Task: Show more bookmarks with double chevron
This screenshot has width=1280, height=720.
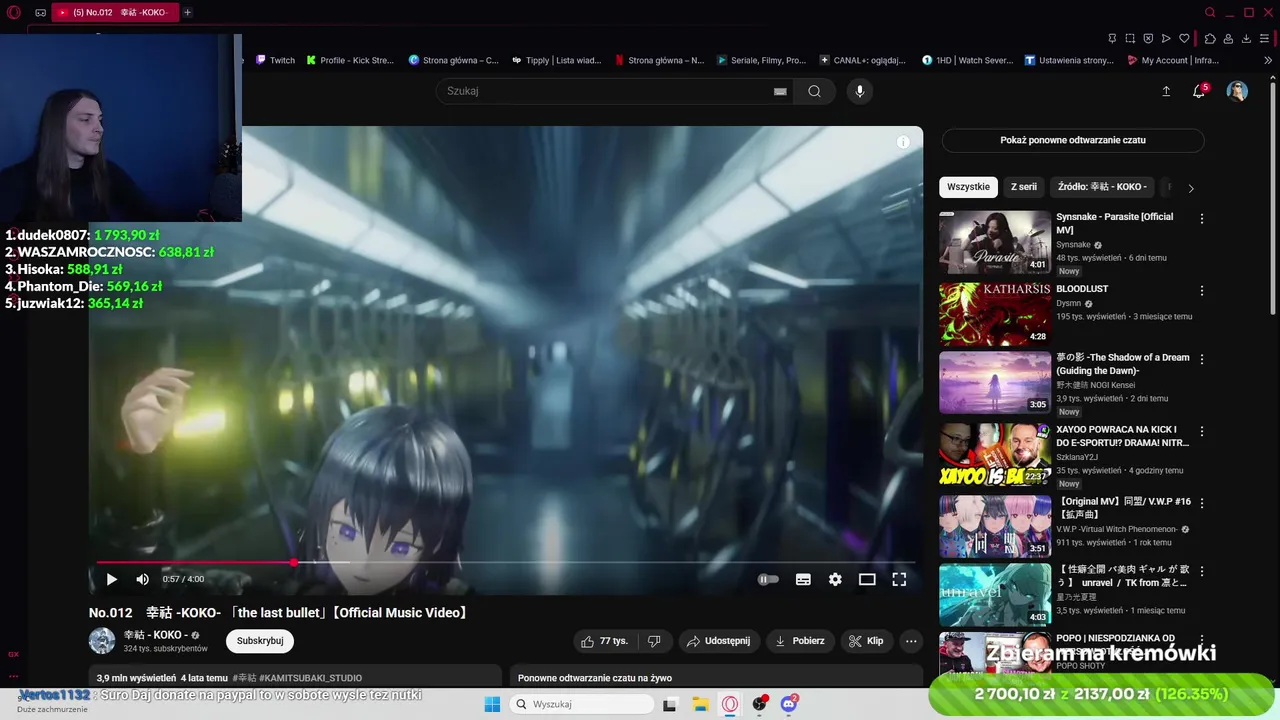Action: [x=1268, y=60]
